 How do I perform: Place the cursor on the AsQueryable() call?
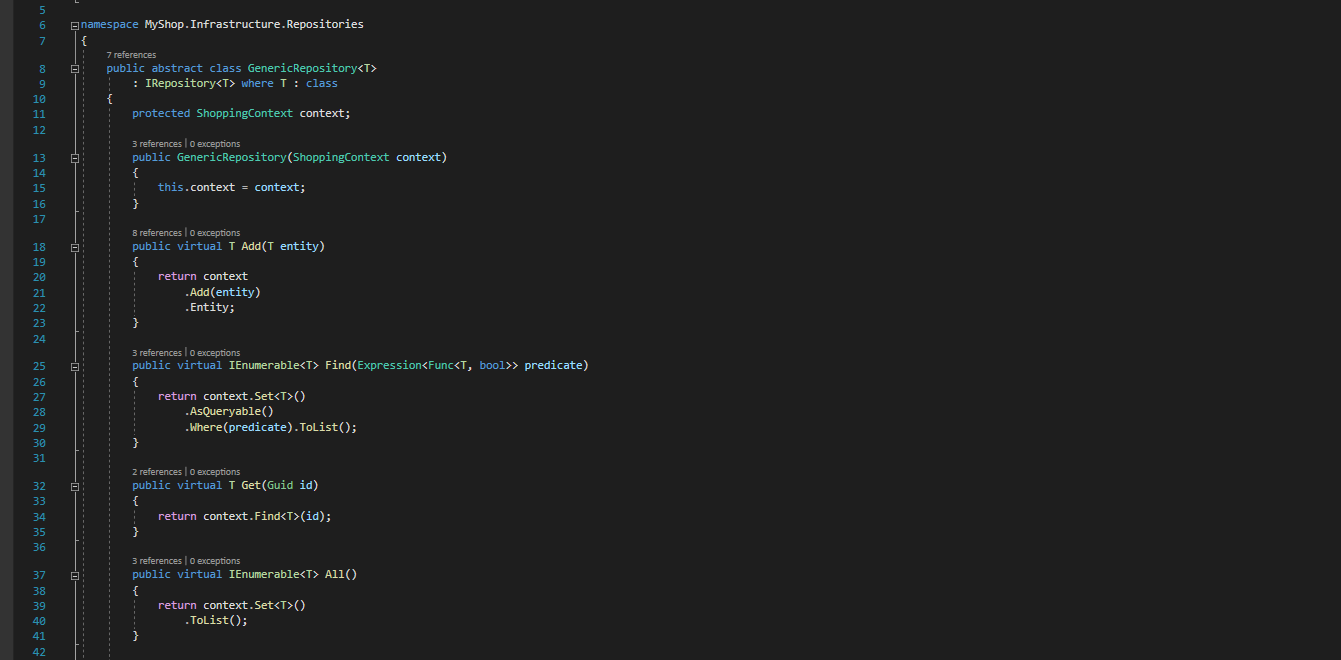tap(231, 412)
